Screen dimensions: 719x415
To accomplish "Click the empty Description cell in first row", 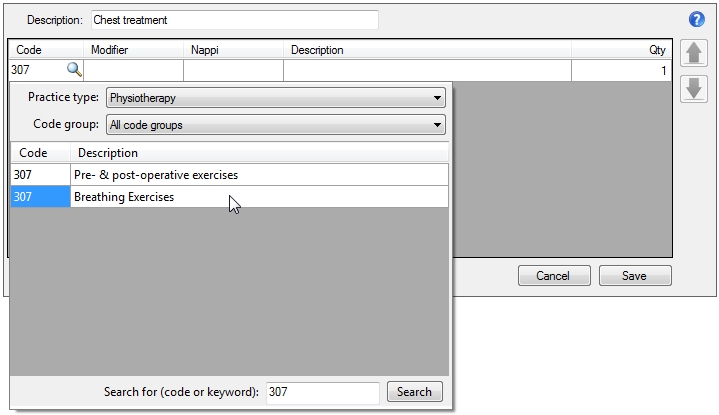I will tap(427, 71).
